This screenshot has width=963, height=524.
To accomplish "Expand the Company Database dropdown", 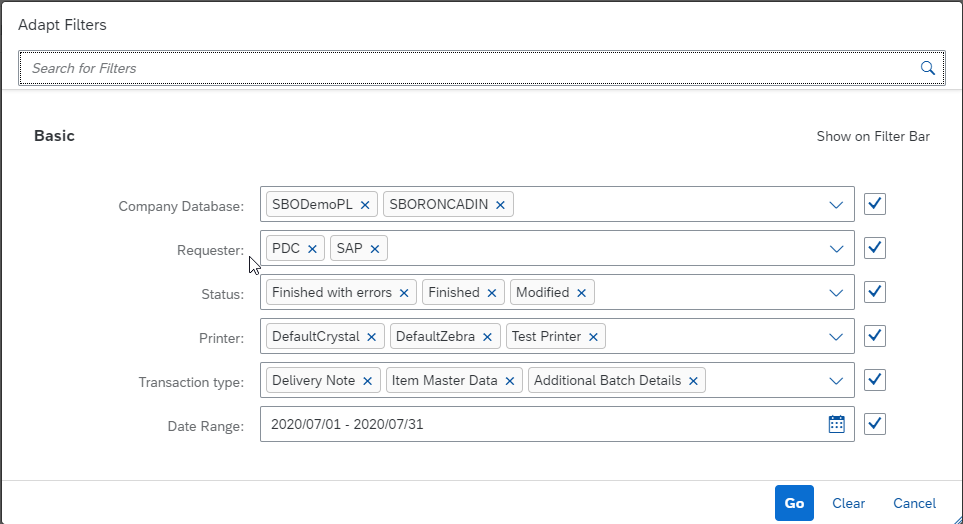I will tap(836, 205).
